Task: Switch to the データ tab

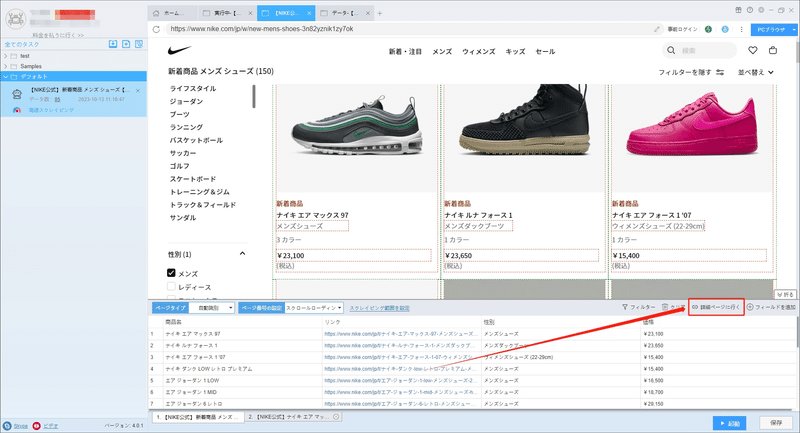Action: 343,13
